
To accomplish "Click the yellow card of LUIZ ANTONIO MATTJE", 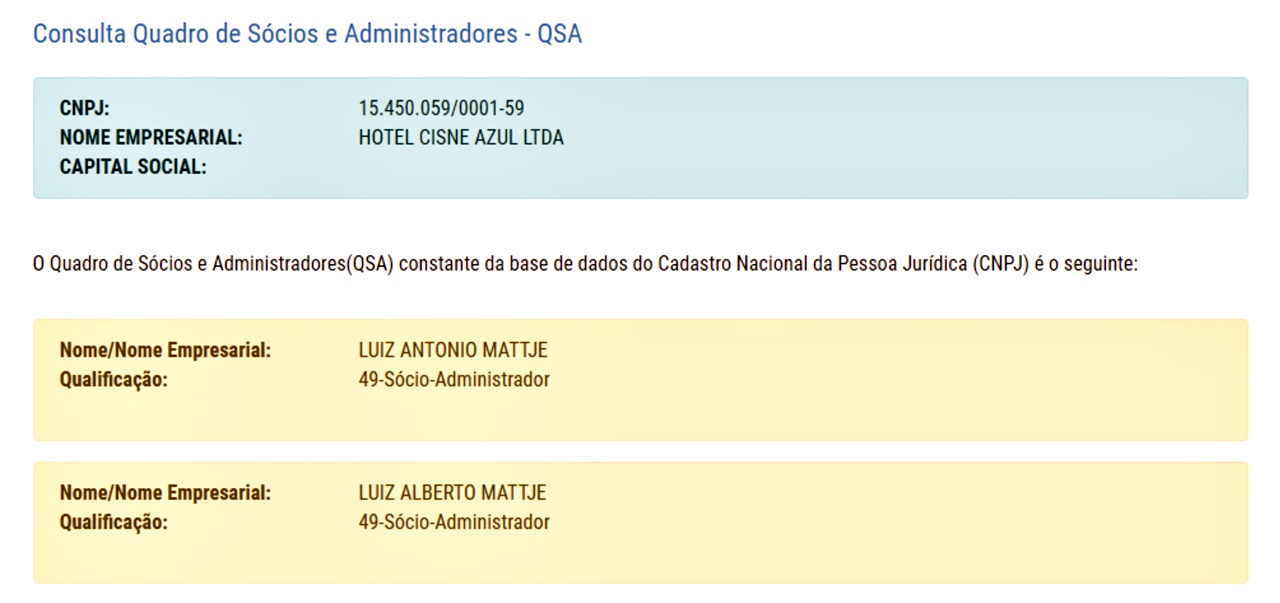I will (x=640, y=380).
